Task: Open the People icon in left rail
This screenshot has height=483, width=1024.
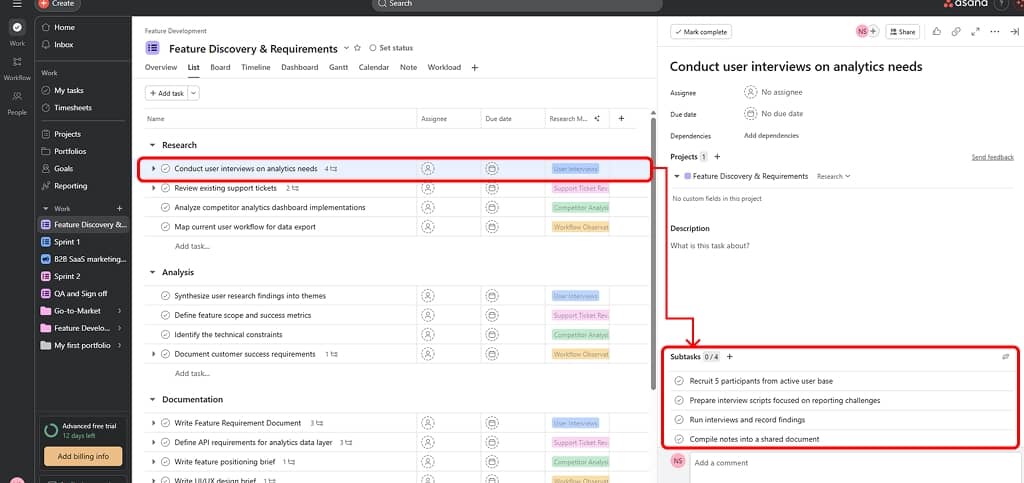Action: (x=17, y=96)
